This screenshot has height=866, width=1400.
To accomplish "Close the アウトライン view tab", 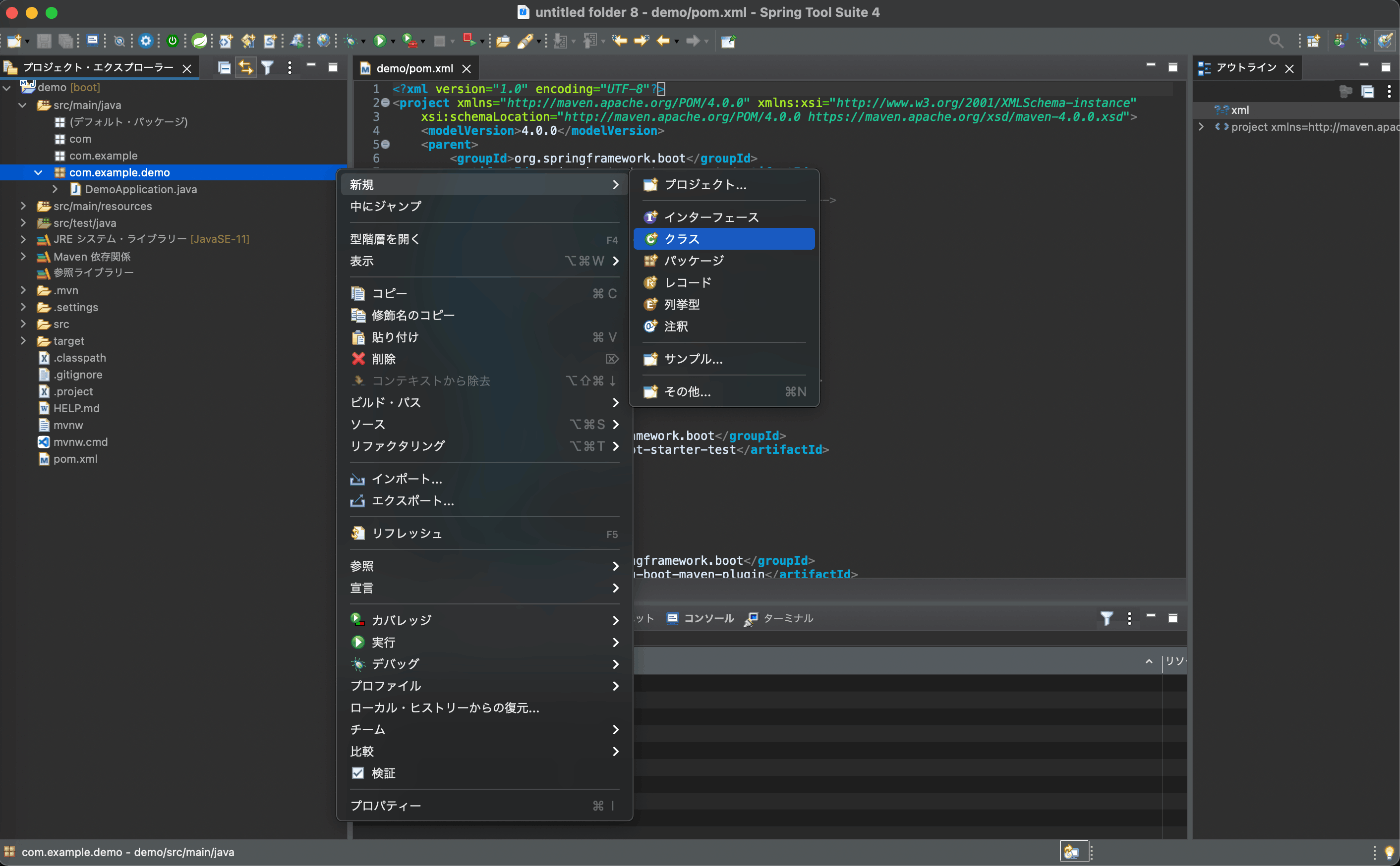I will pyautogui.click(x=1289, y=68).
